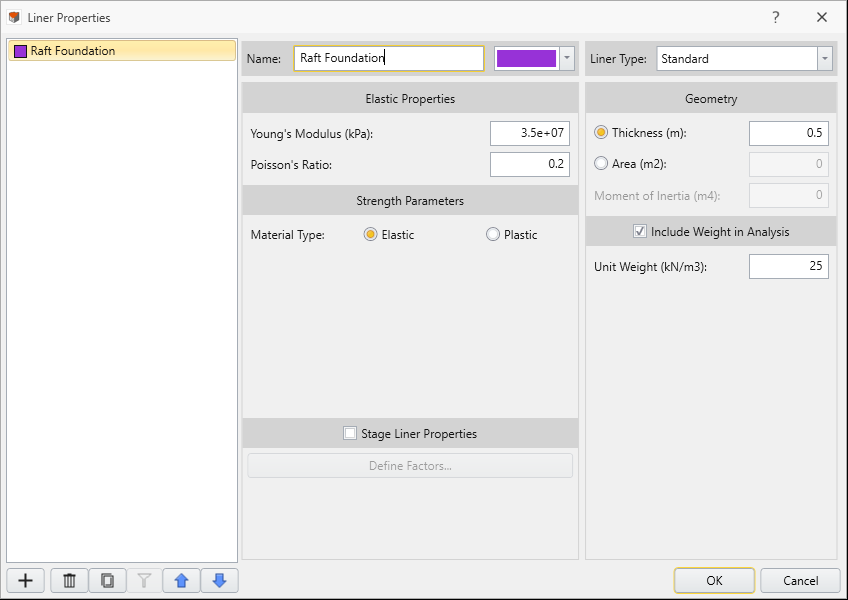Click the Poisson's Ratio label
Screen dimensions: 848x600
coord(291,164)
